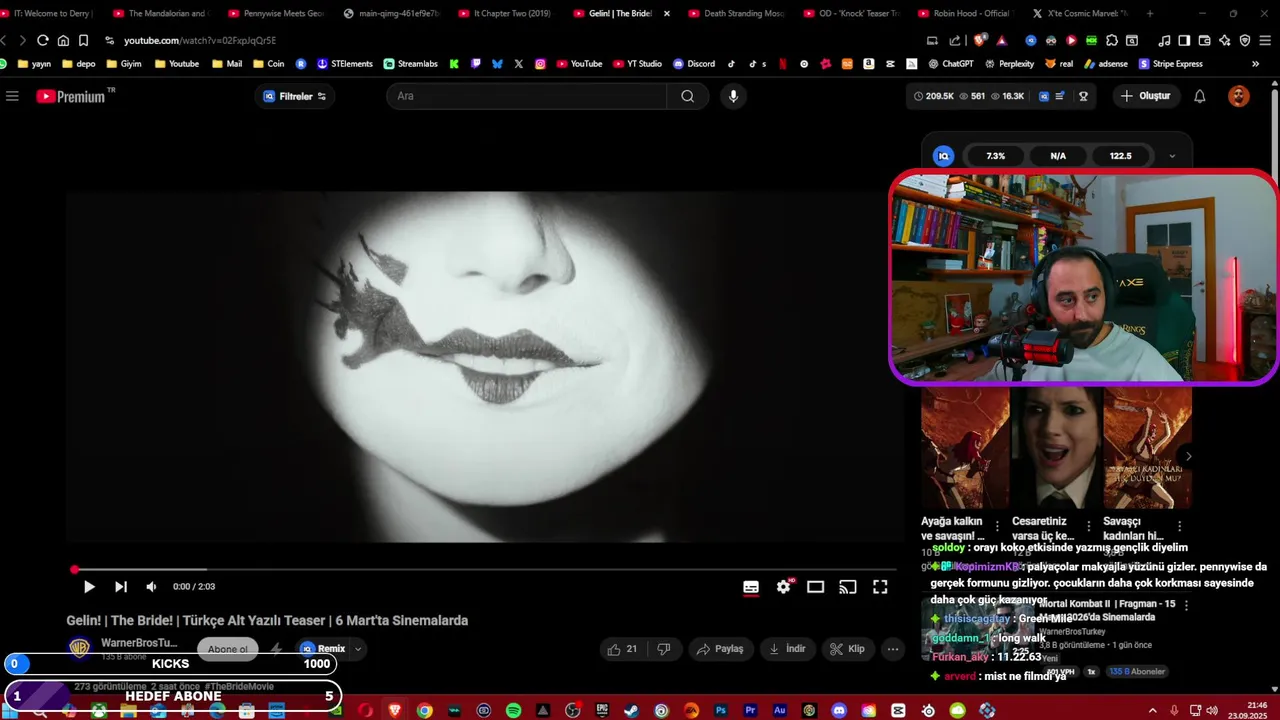The height and width of the screenshot is (720, 1280).
Task: Open the Oluştur create menu
Action: click(x=1145, y=96)
